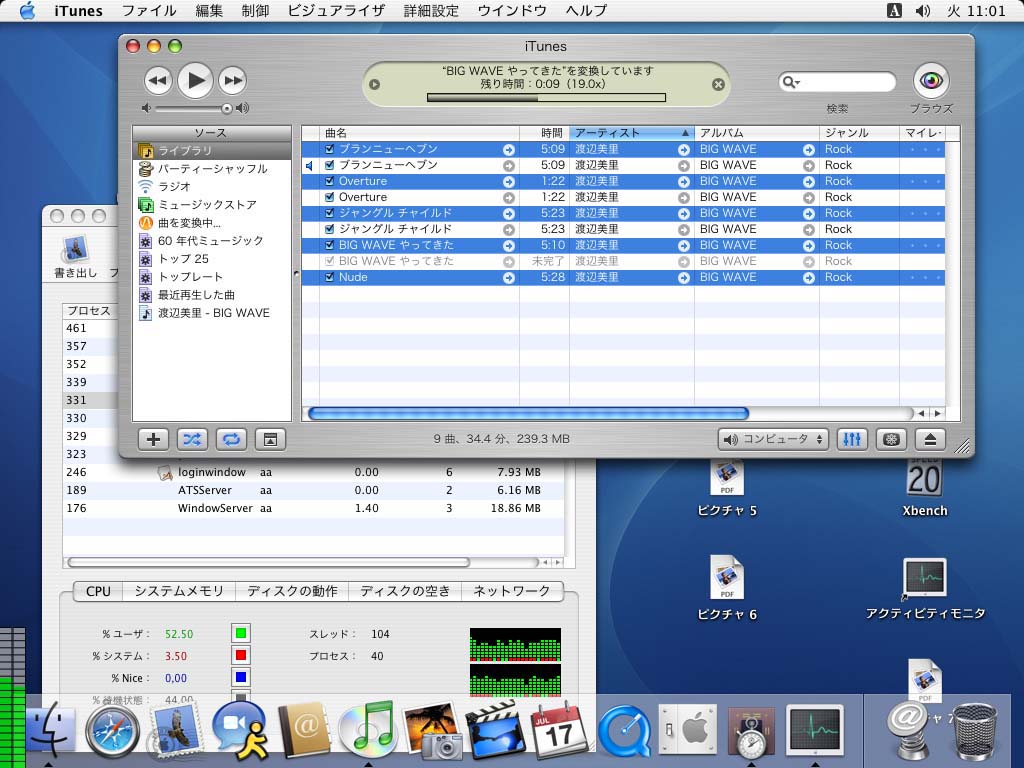Skip back to the previous track

158,81
